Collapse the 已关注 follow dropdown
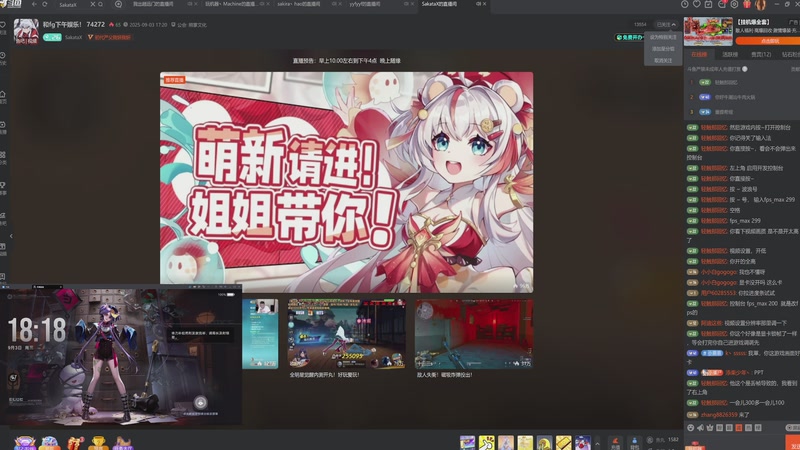 666,24
